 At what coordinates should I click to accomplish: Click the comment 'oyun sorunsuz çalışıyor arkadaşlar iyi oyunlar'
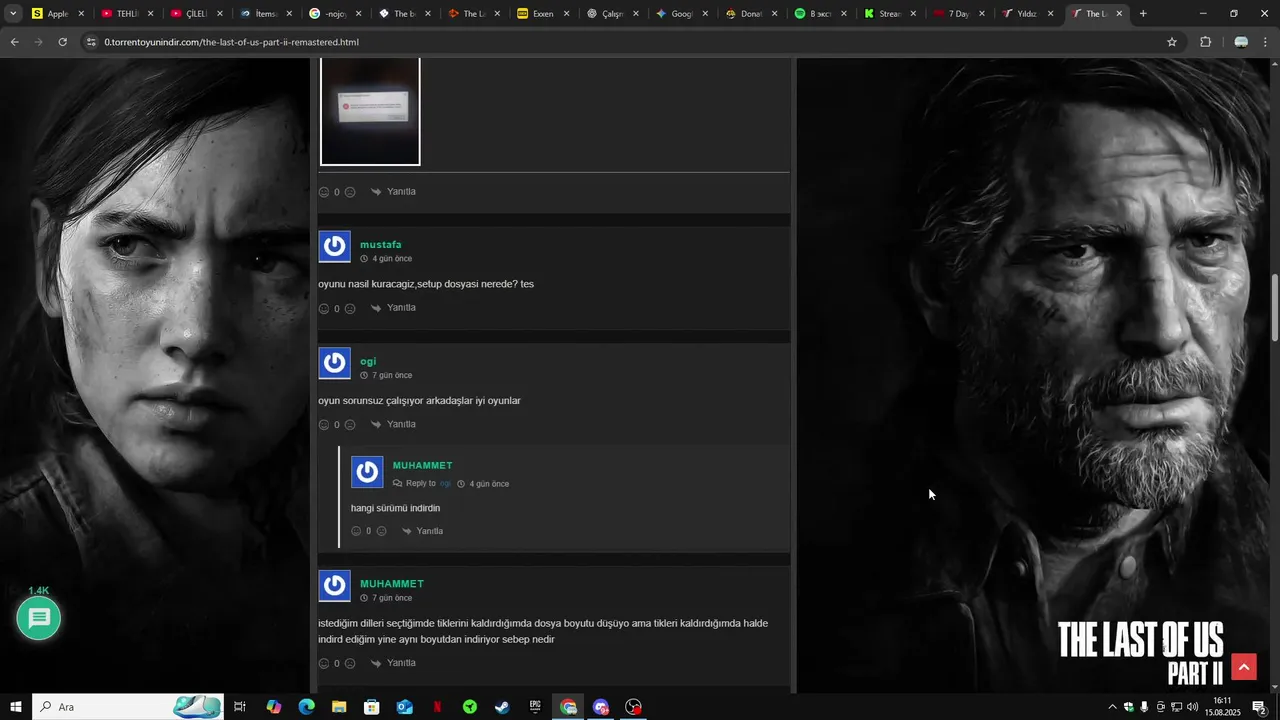tap(419, 401)
